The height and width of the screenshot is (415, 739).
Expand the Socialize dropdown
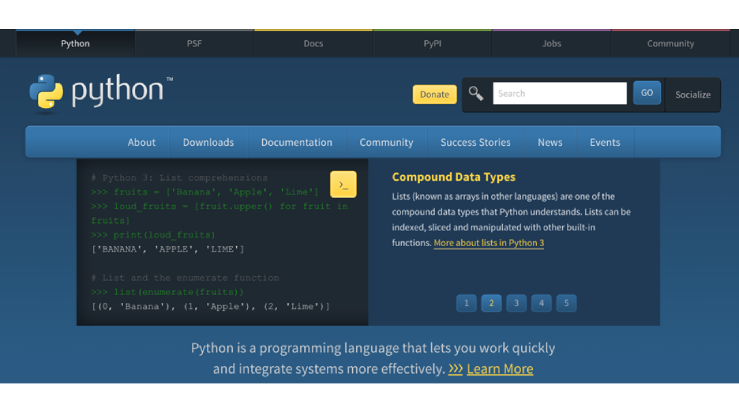[x=692, y=94]
